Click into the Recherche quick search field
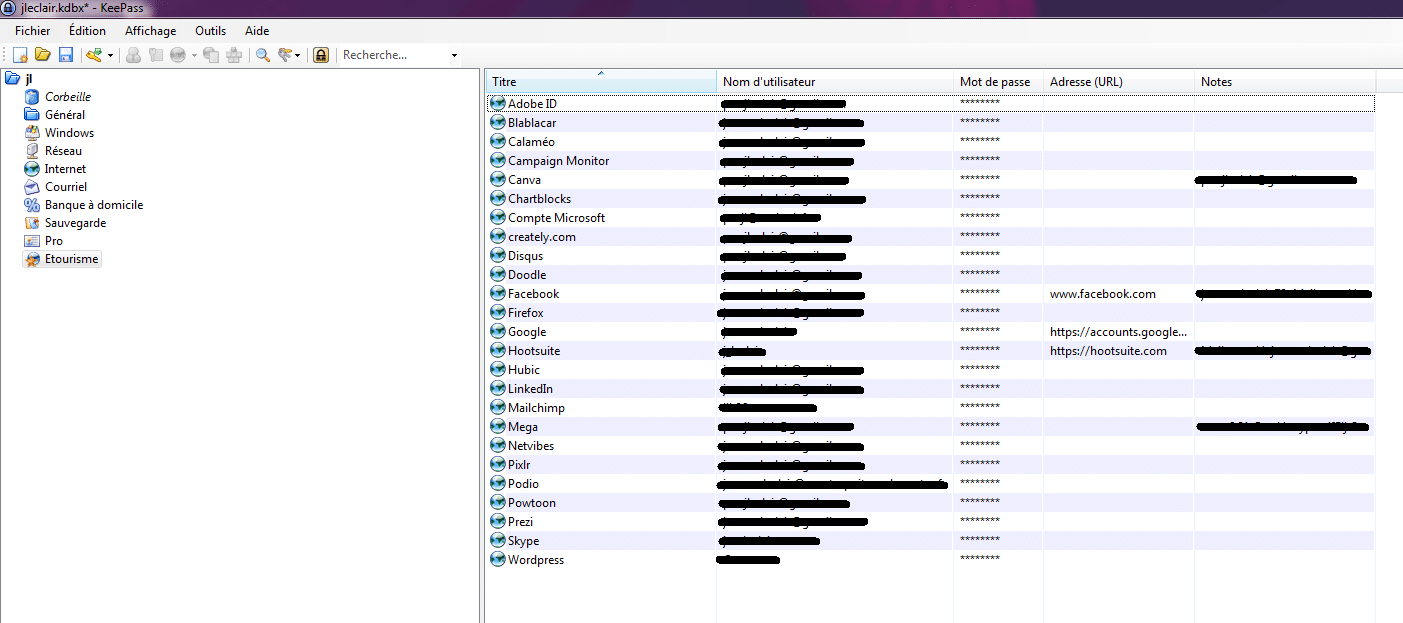 click(x=394, y=55)
